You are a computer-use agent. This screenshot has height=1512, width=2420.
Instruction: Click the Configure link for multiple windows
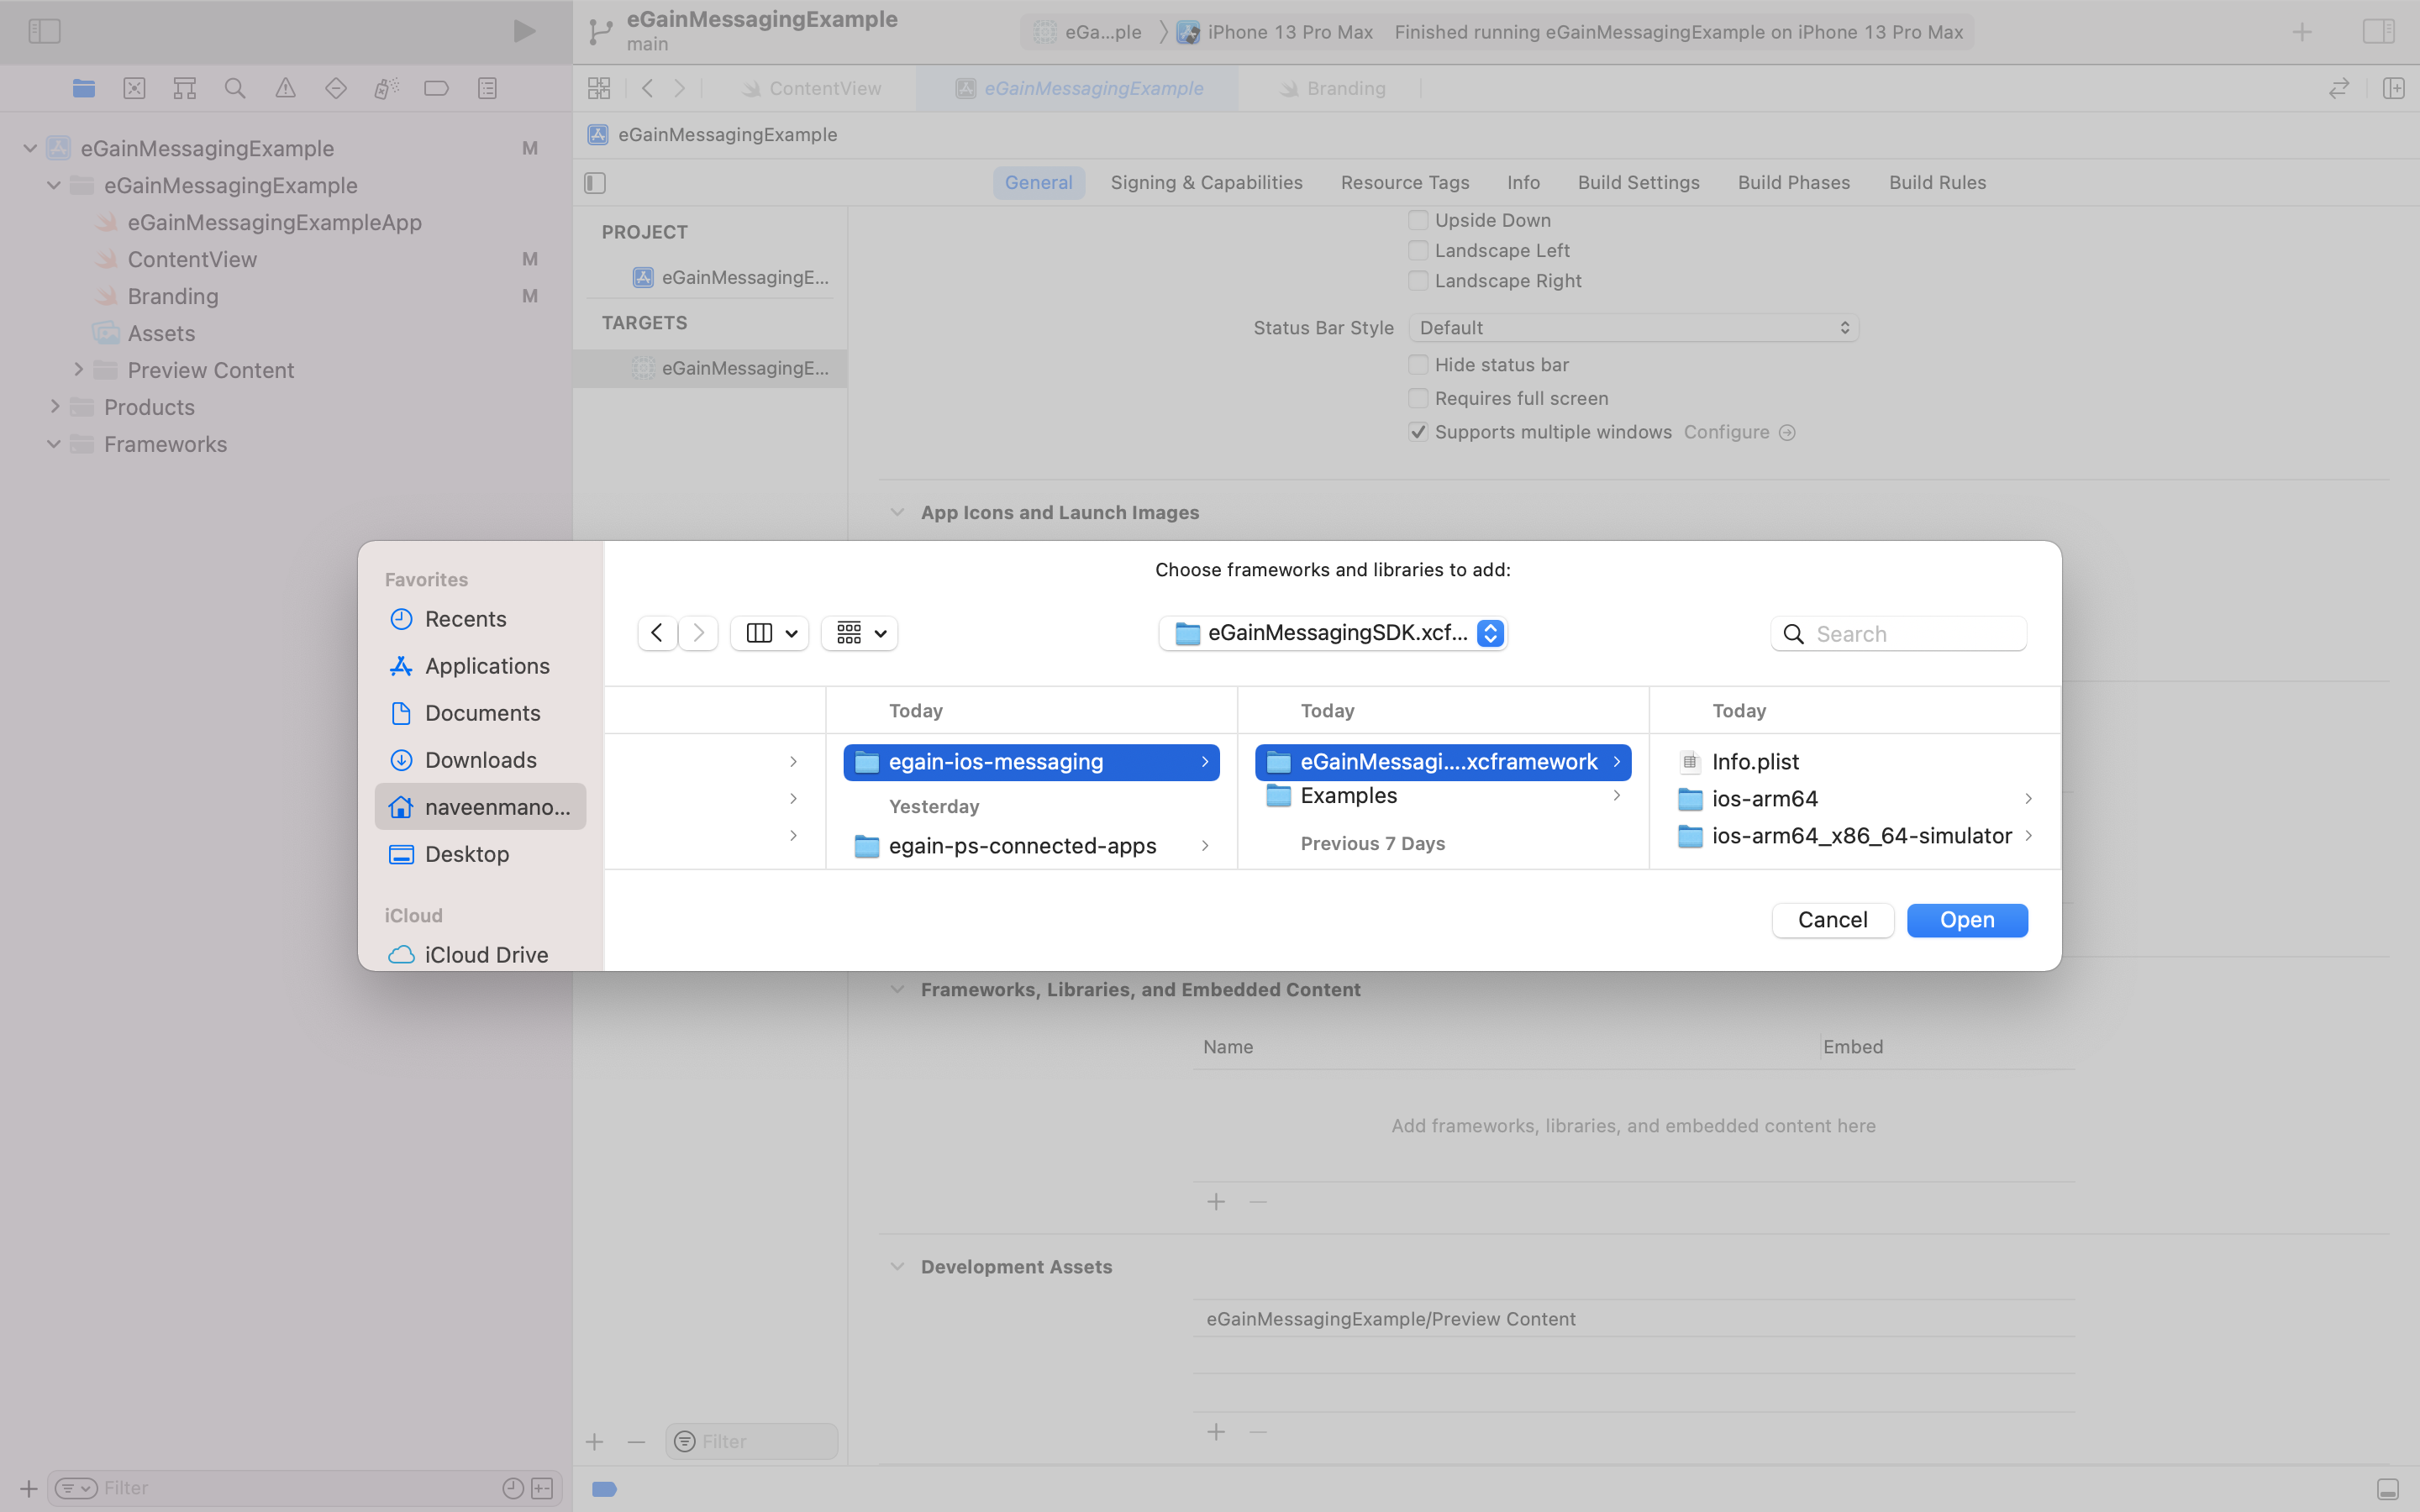pos(1739,432)
